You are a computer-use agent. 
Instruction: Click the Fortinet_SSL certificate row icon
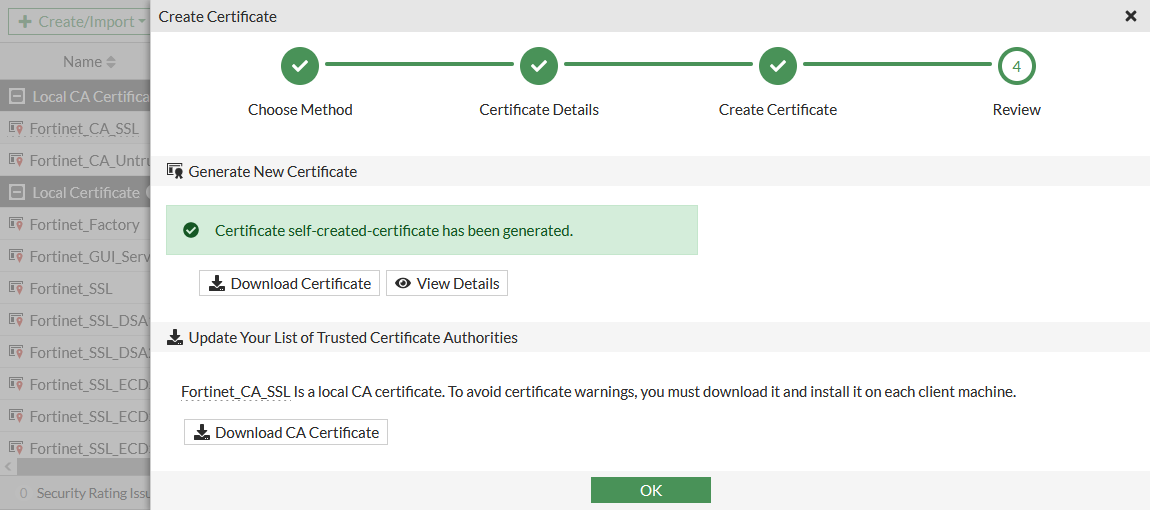click(16, 289)
